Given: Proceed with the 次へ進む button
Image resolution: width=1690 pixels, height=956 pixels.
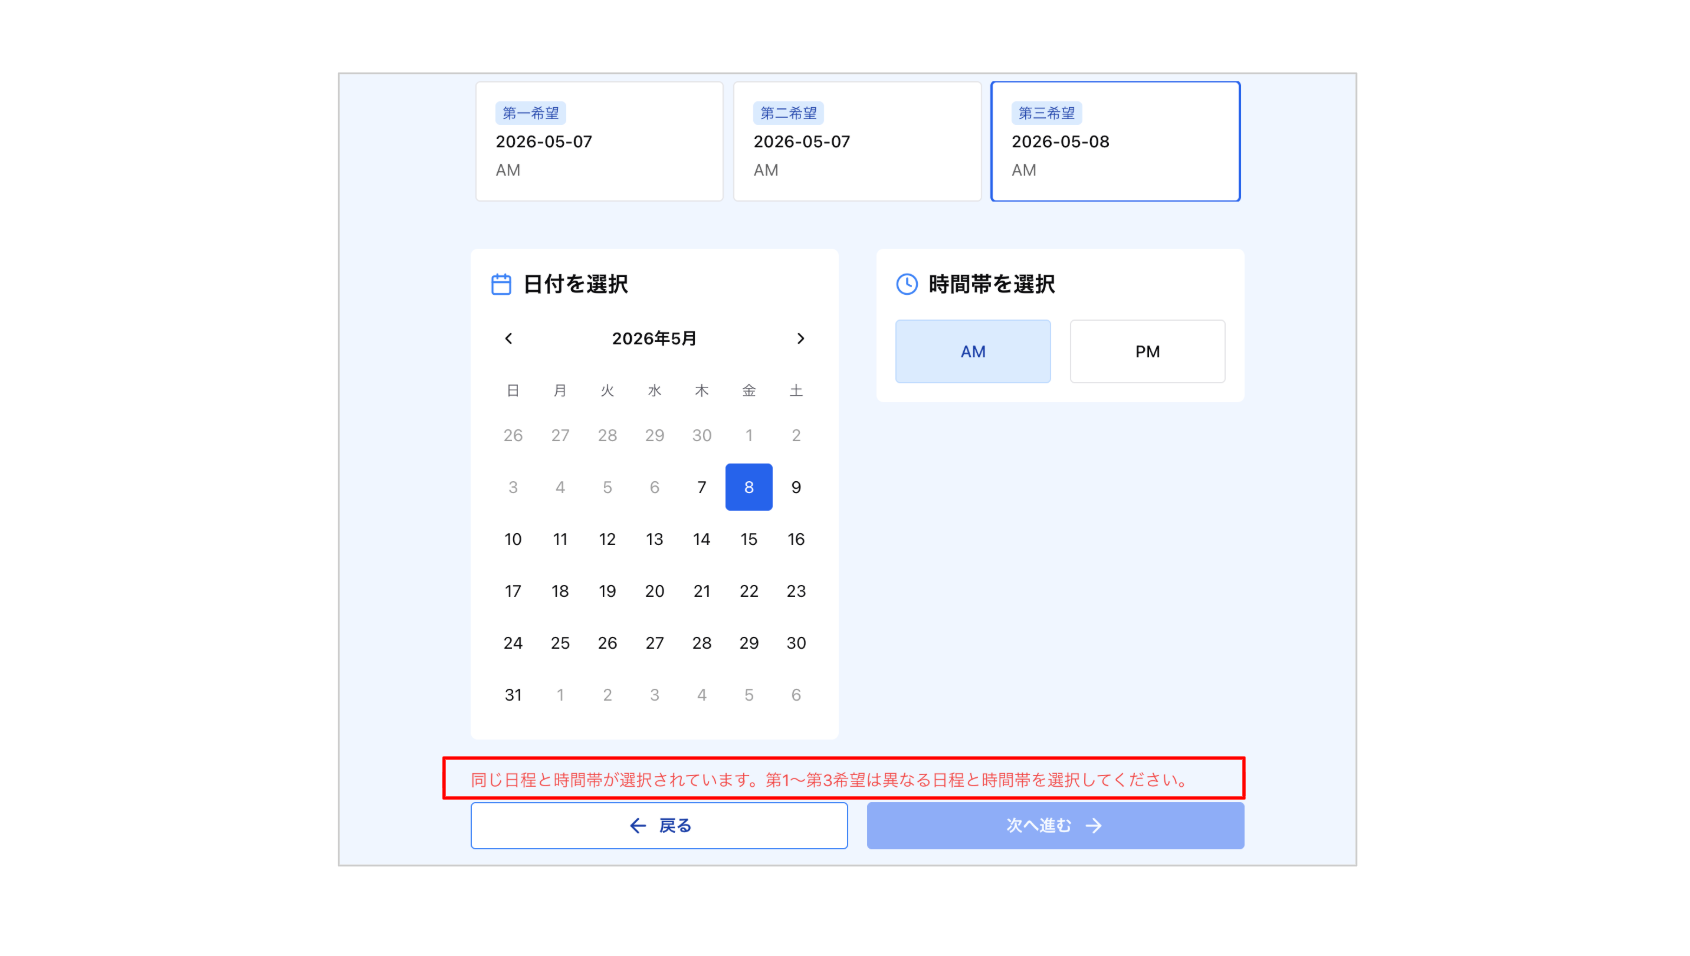Looking at the screenshot, I should click(x=1055, y=825).
